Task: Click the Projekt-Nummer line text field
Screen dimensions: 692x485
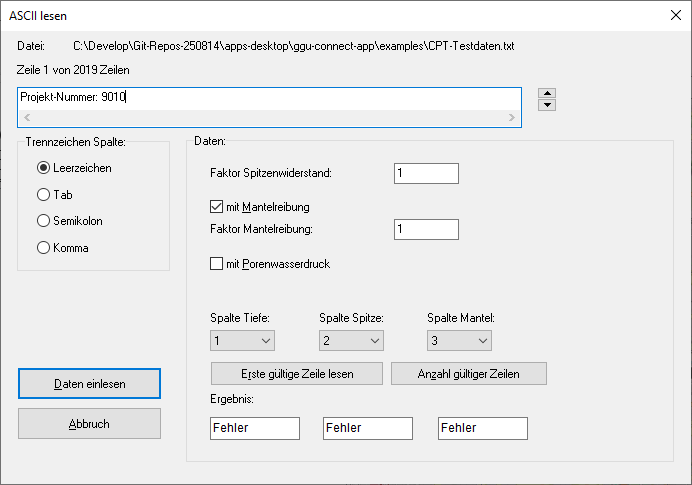Action: [269, 98]
